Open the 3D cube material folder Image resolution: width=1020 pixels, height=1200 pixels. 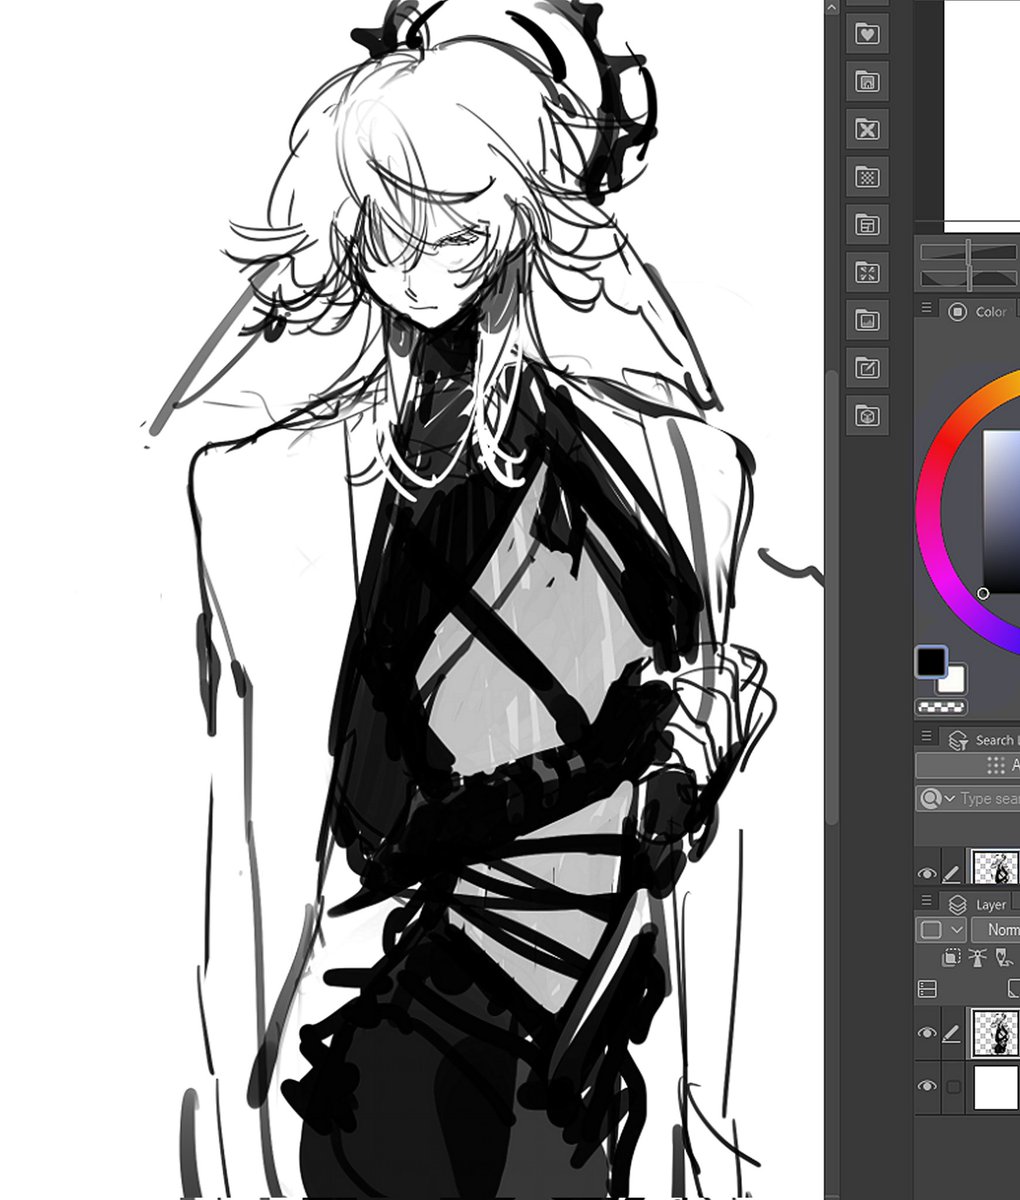[x=867, y=416]
